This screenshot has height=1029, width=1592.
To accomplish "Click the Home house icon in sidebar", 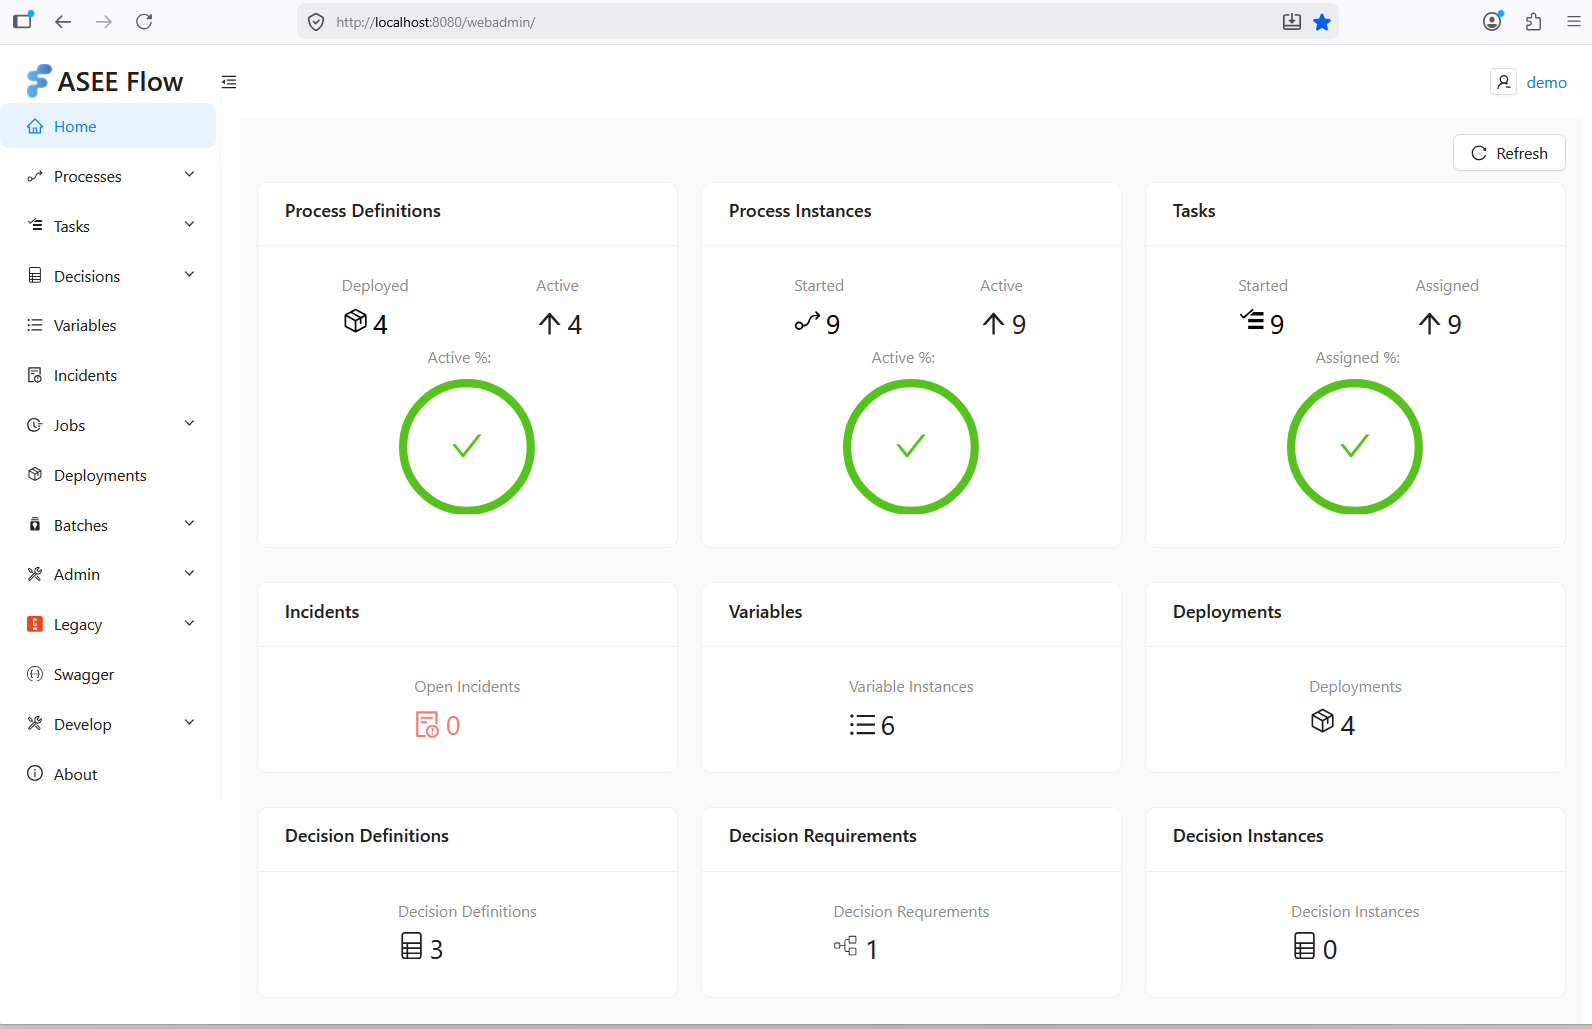I will (35, 126).
